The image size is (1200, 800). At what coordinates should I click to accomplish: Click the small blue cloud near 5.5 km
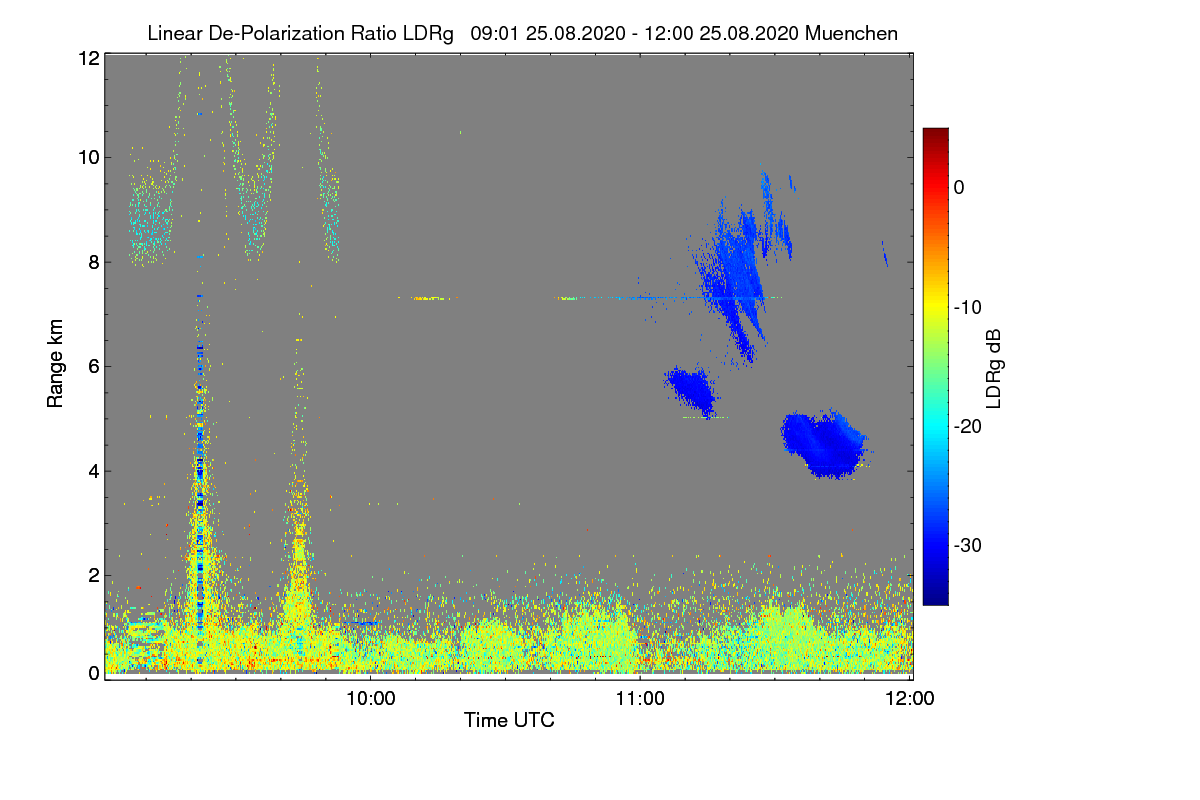click(x=691, y=390)
